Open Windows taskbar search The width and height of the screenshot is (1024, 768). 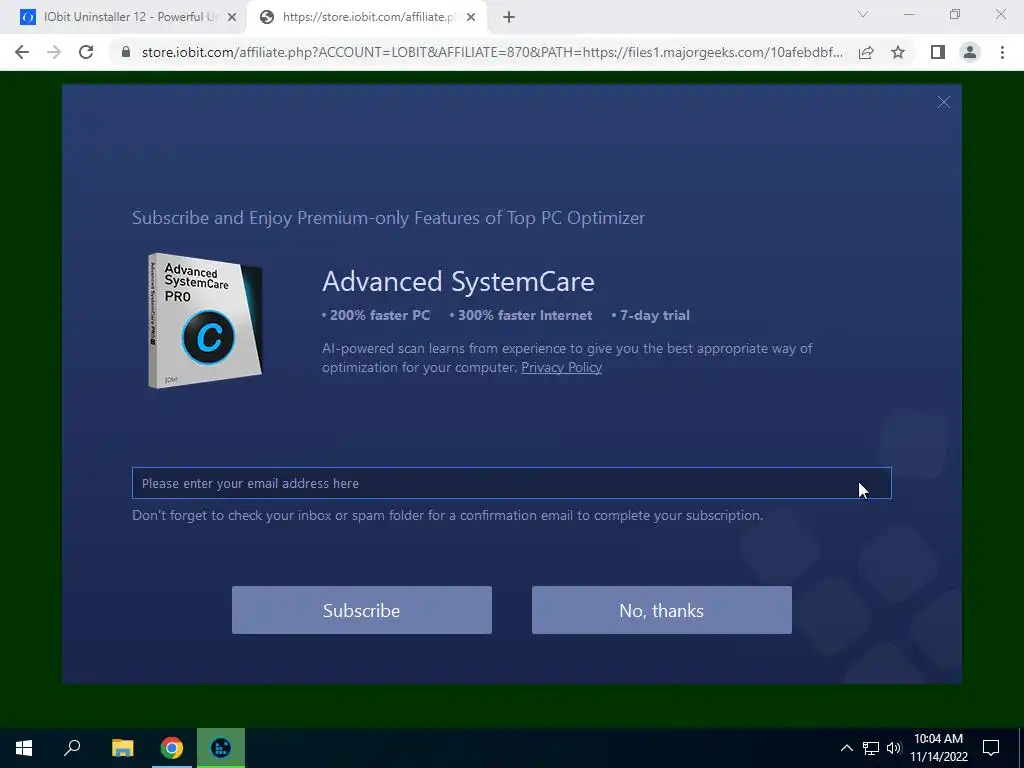click(72, 748)
